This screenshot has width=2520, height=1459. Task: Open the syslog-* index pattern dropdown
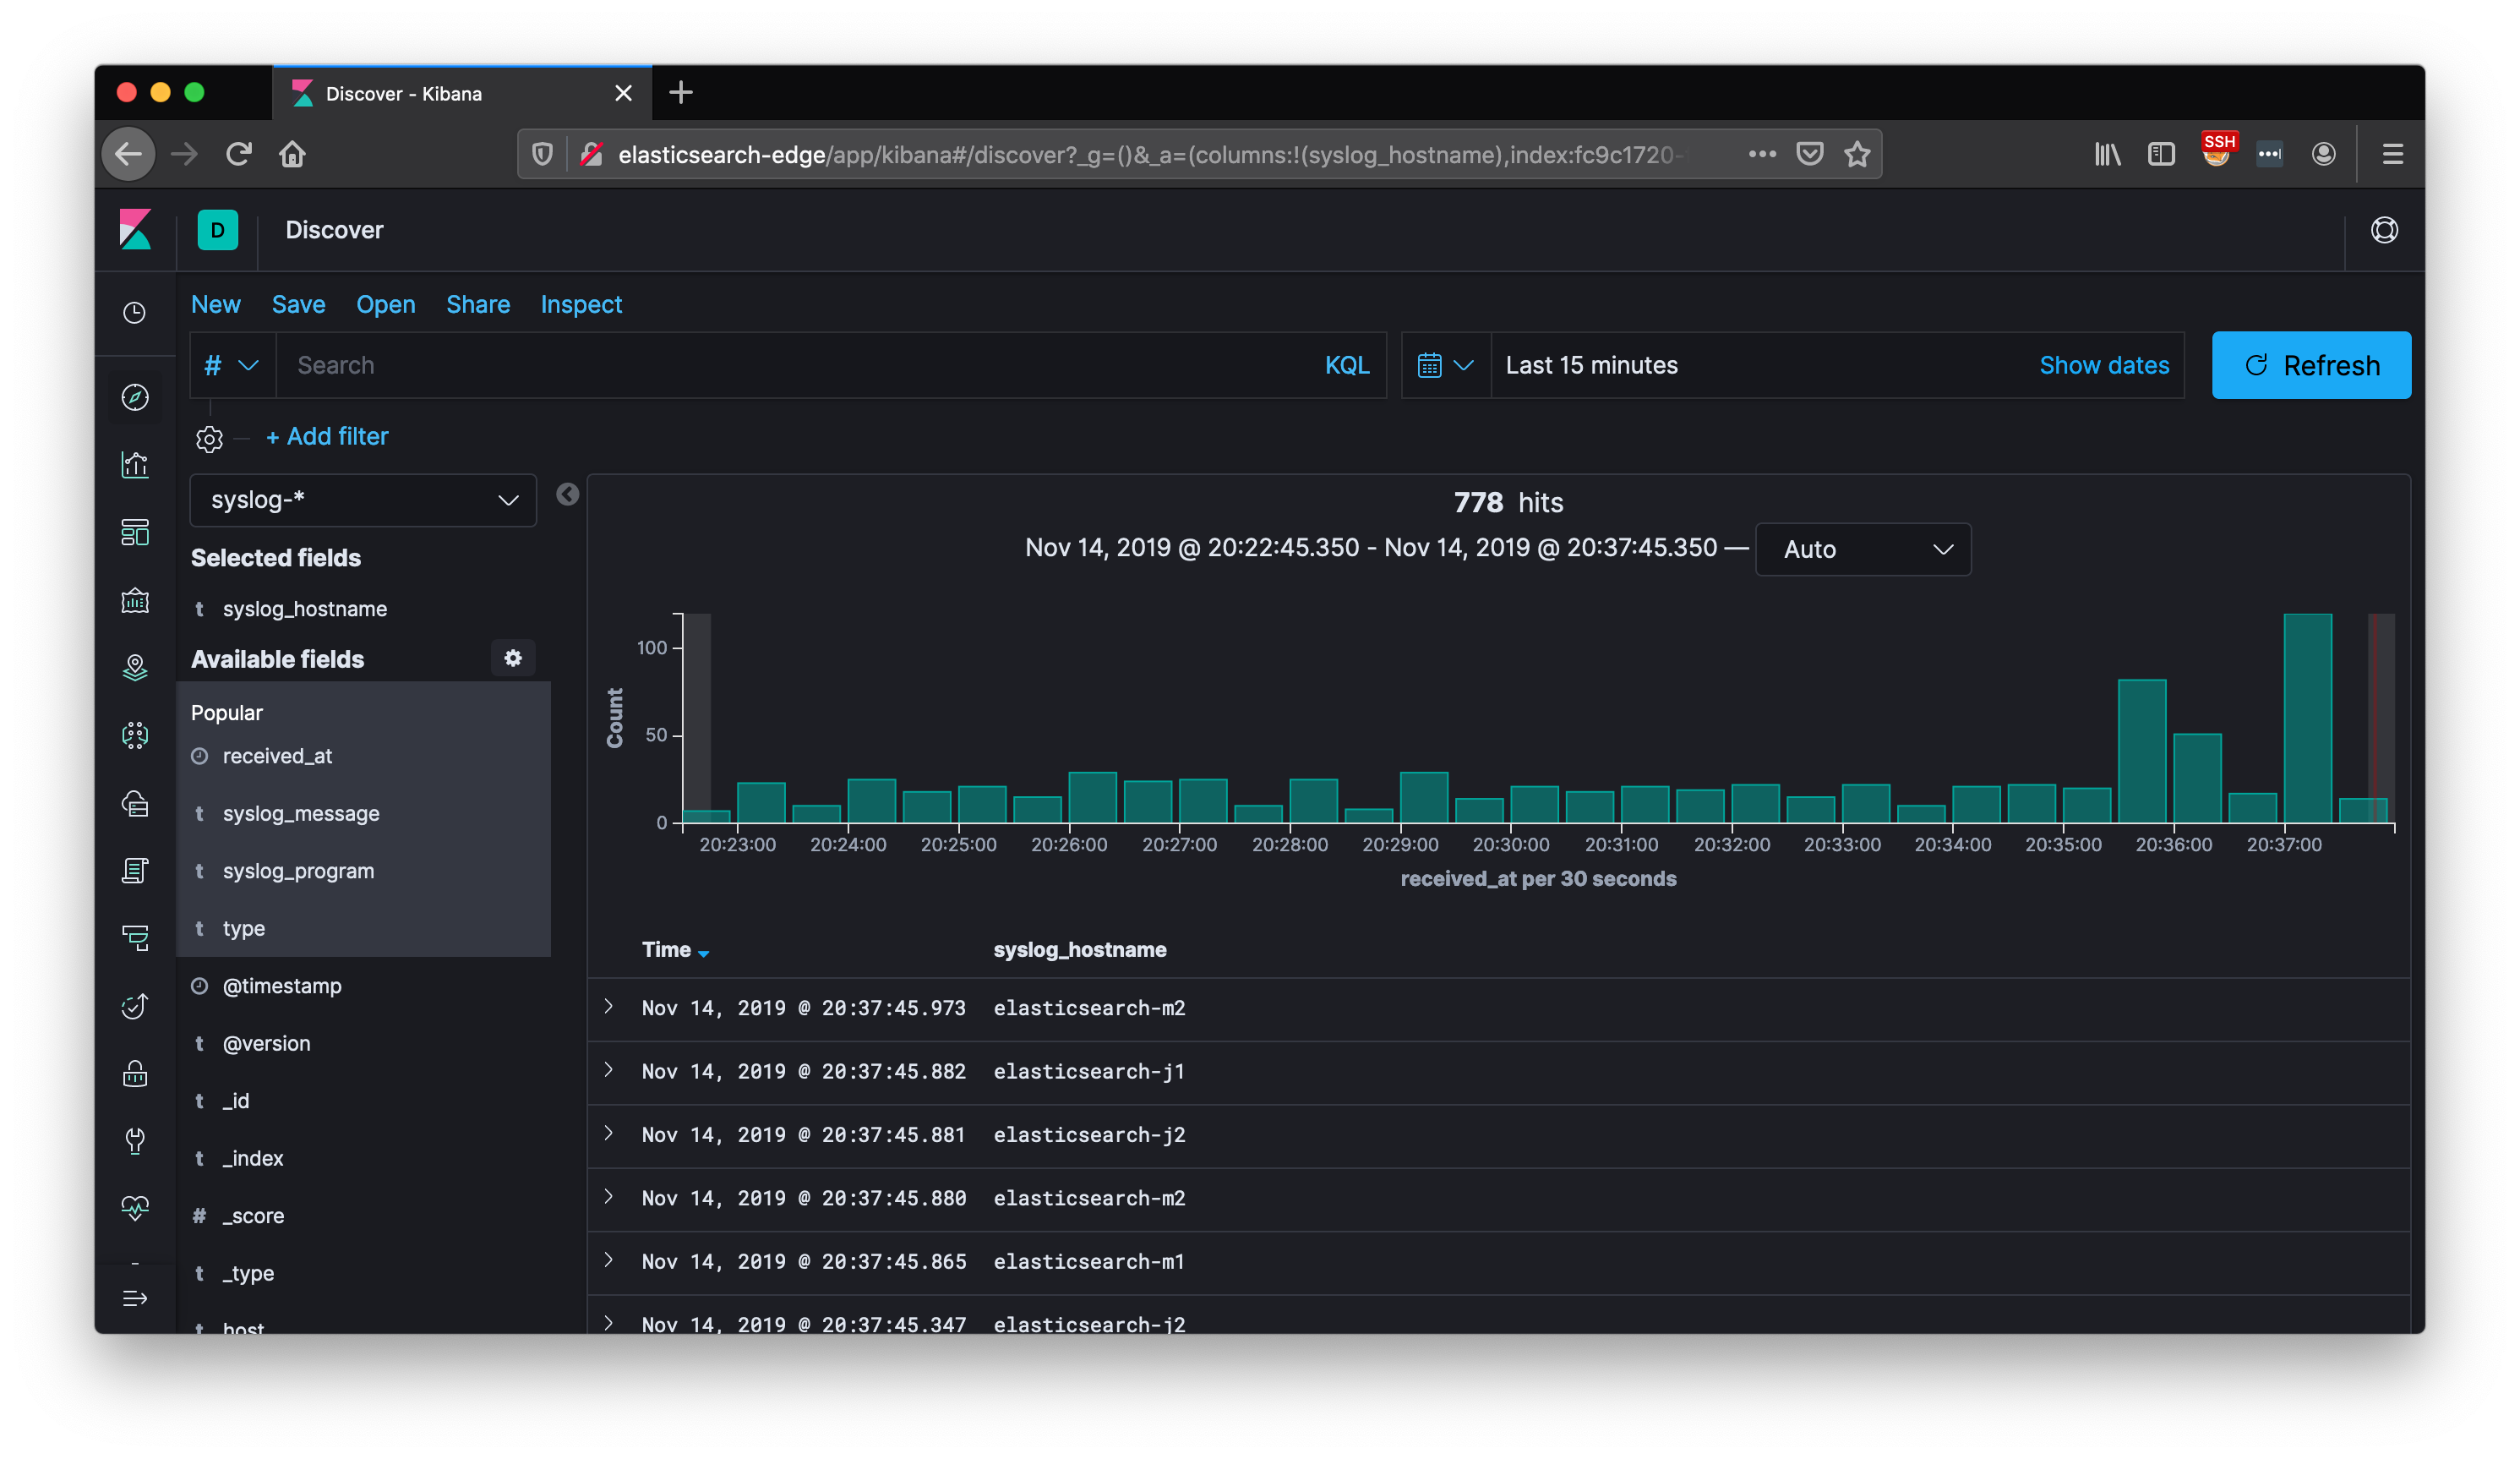coord(363,500)
